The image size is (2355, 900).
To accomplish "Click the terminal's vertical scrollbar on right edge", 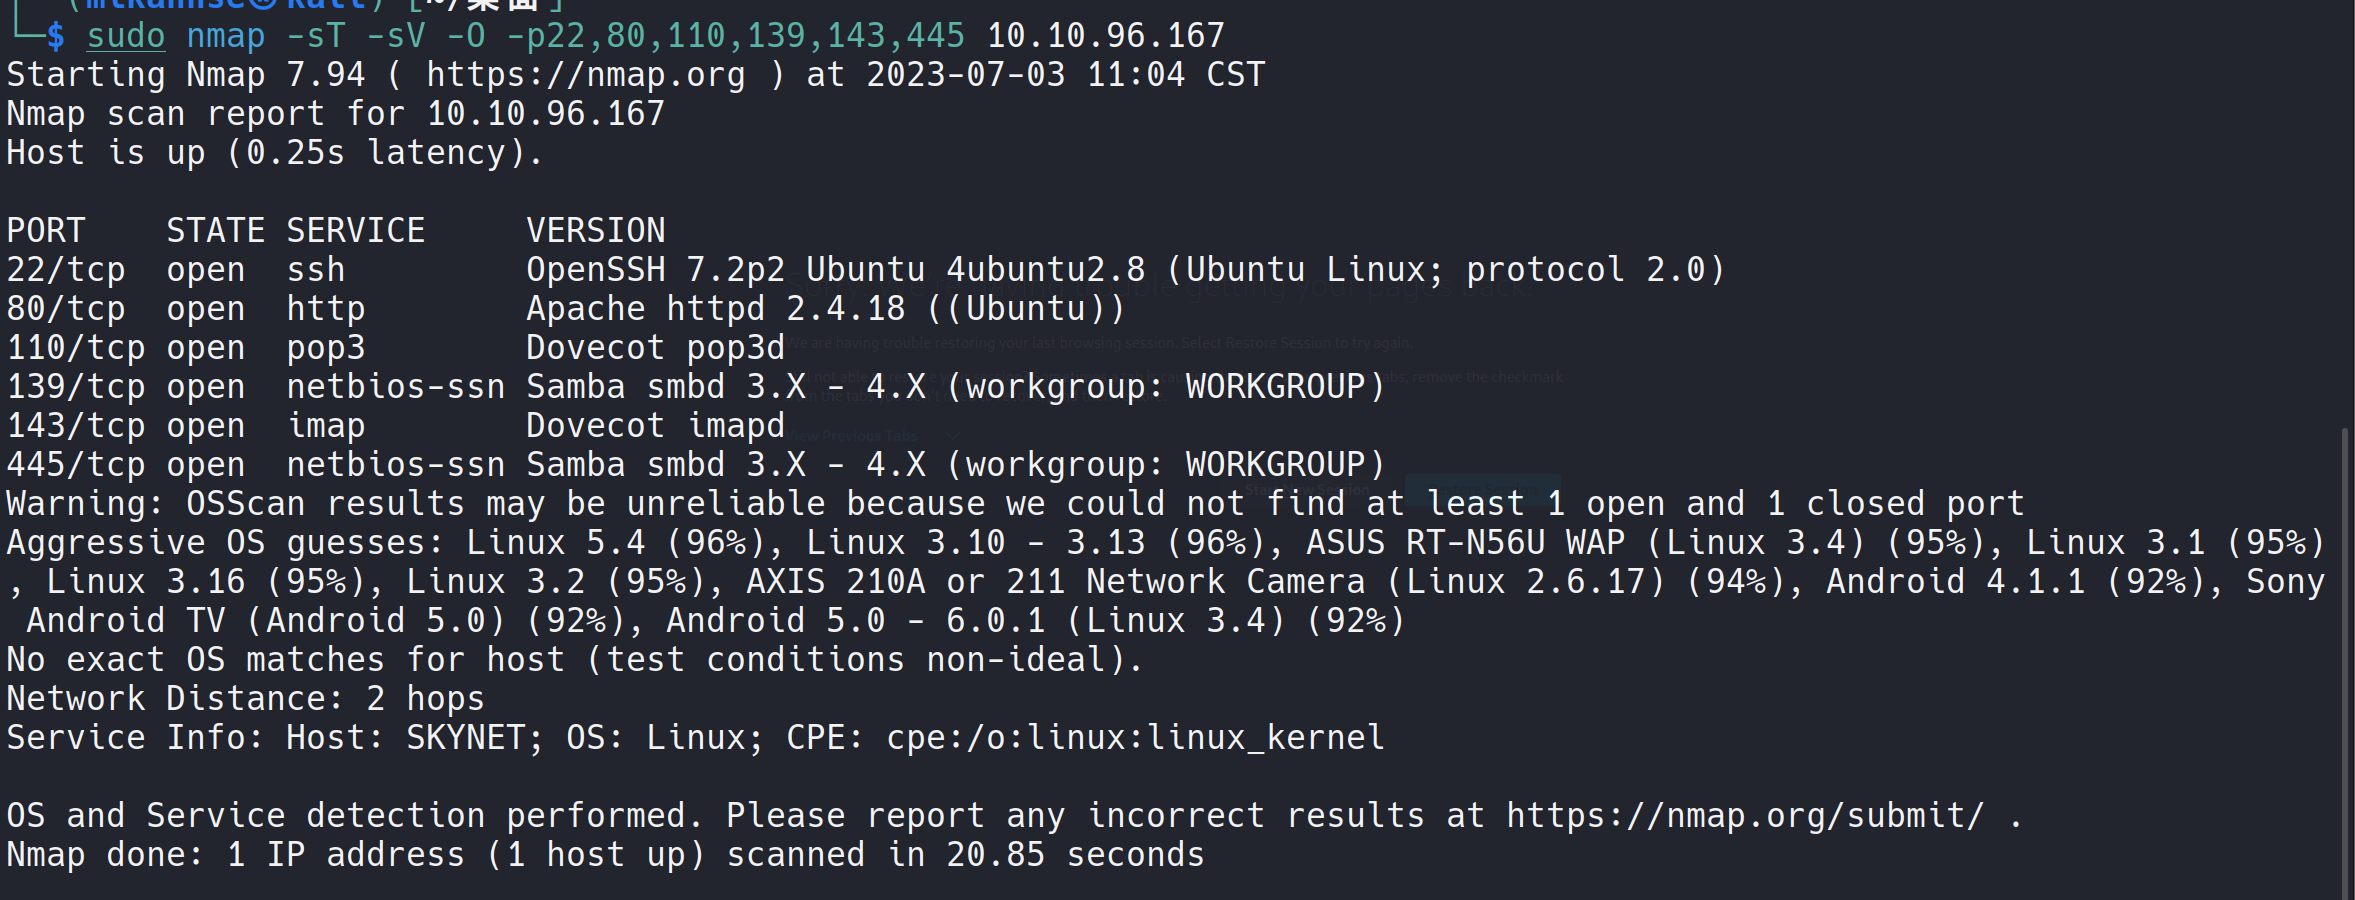I will click(2344, 660).
